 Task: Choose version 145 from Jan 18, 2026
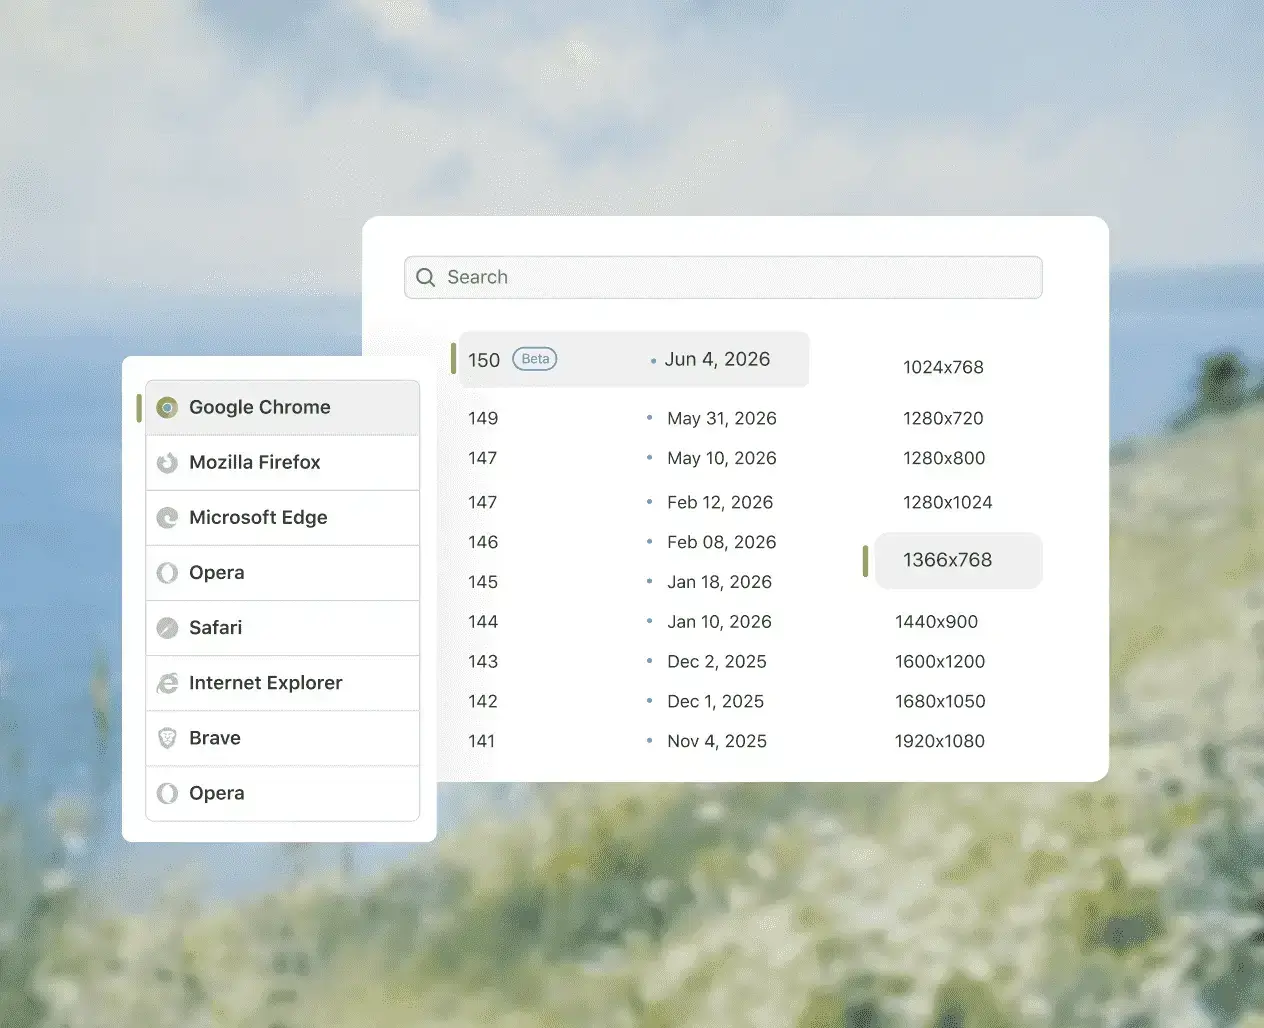tap(622, 582)
